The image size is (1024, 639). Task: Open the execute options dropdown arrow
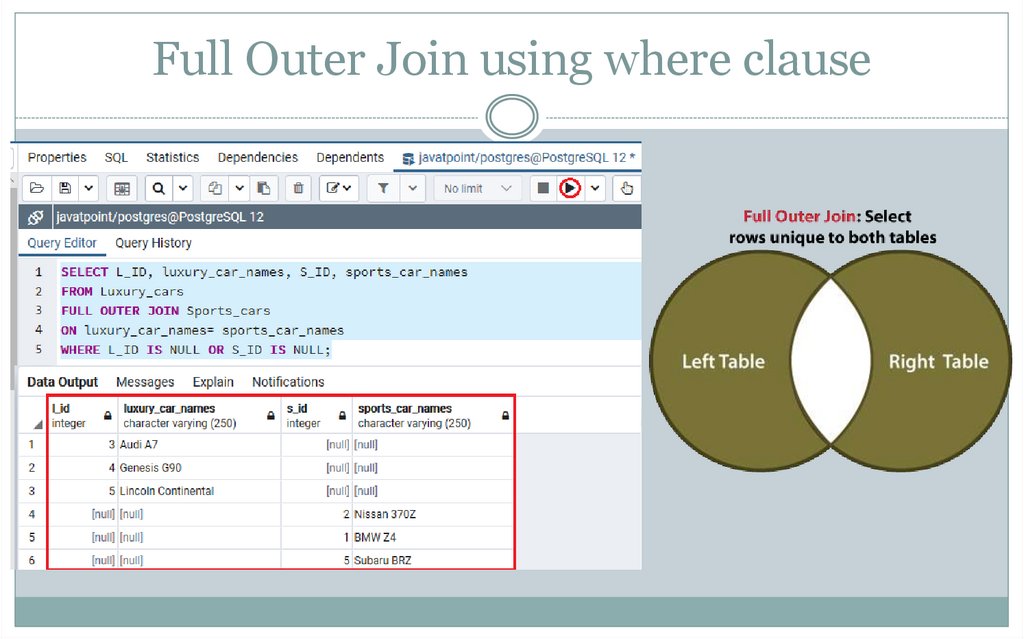pos(594,188)
